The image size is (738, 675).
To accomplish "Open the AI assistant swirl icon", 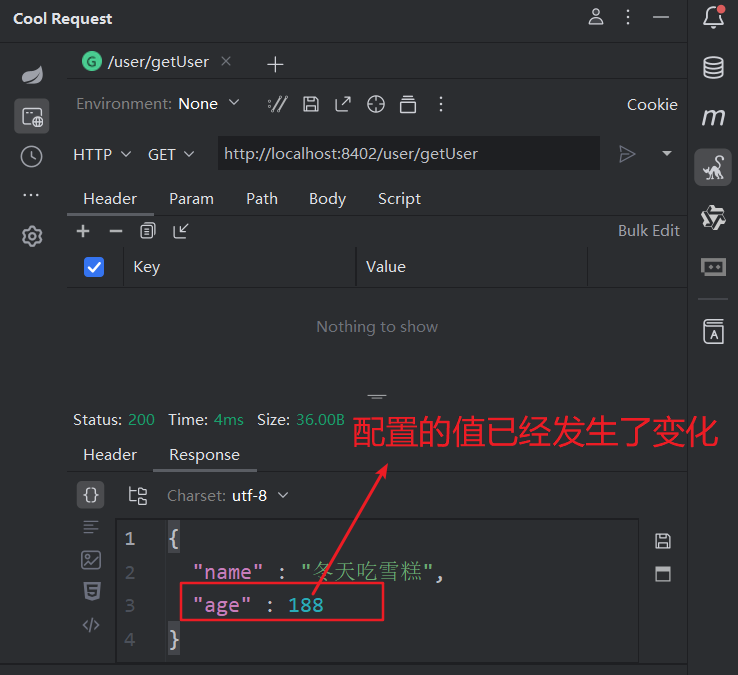I will (x=714, y=217).
